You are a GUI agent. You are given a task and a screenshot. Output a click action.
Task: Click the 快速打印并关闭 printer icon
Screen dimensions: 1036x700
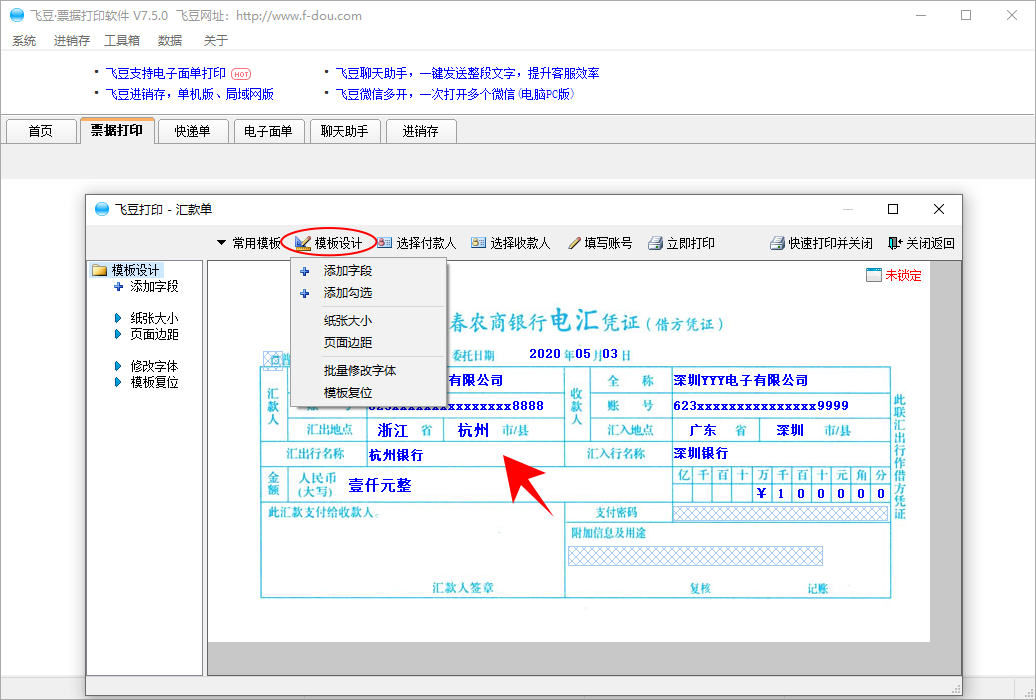(x=777, y=243)
